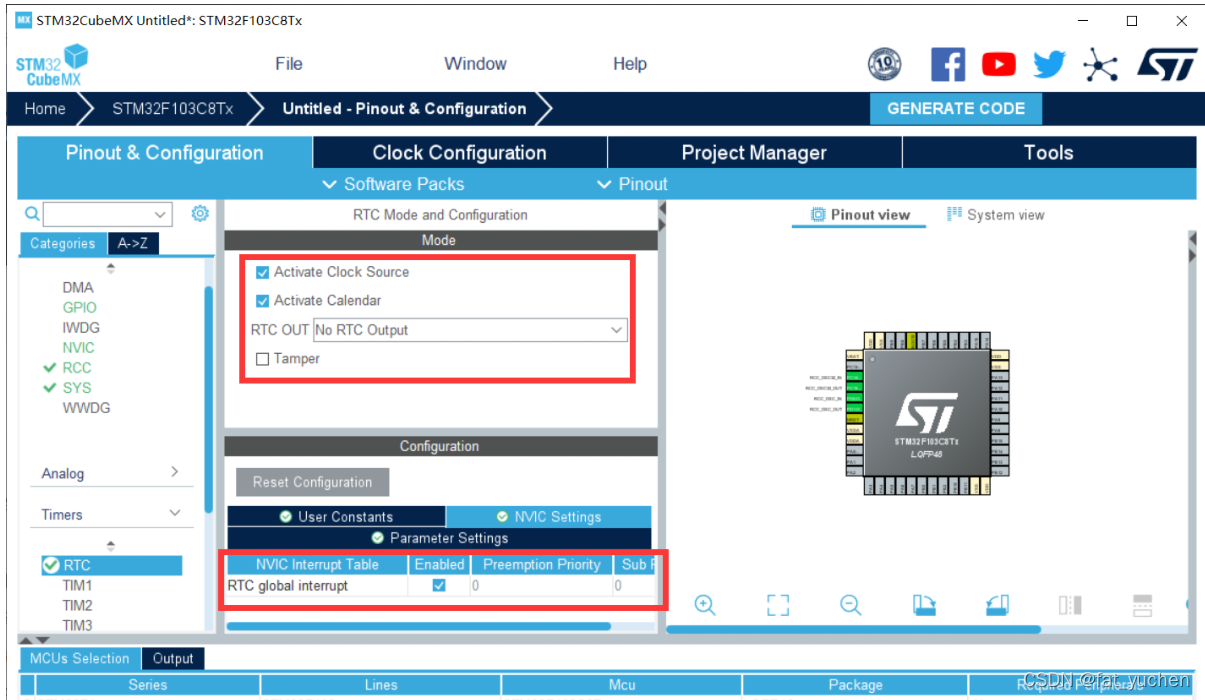Open the ST community network icon

(x=1101, y=66)
